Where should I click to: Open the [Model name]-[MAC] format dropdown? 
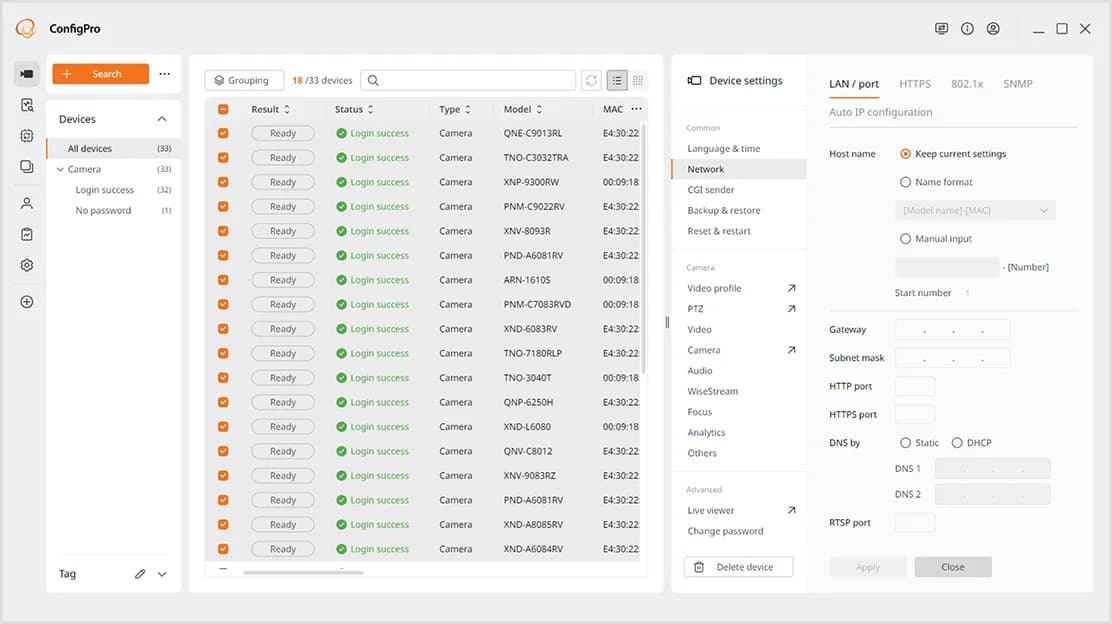[975, 211]
